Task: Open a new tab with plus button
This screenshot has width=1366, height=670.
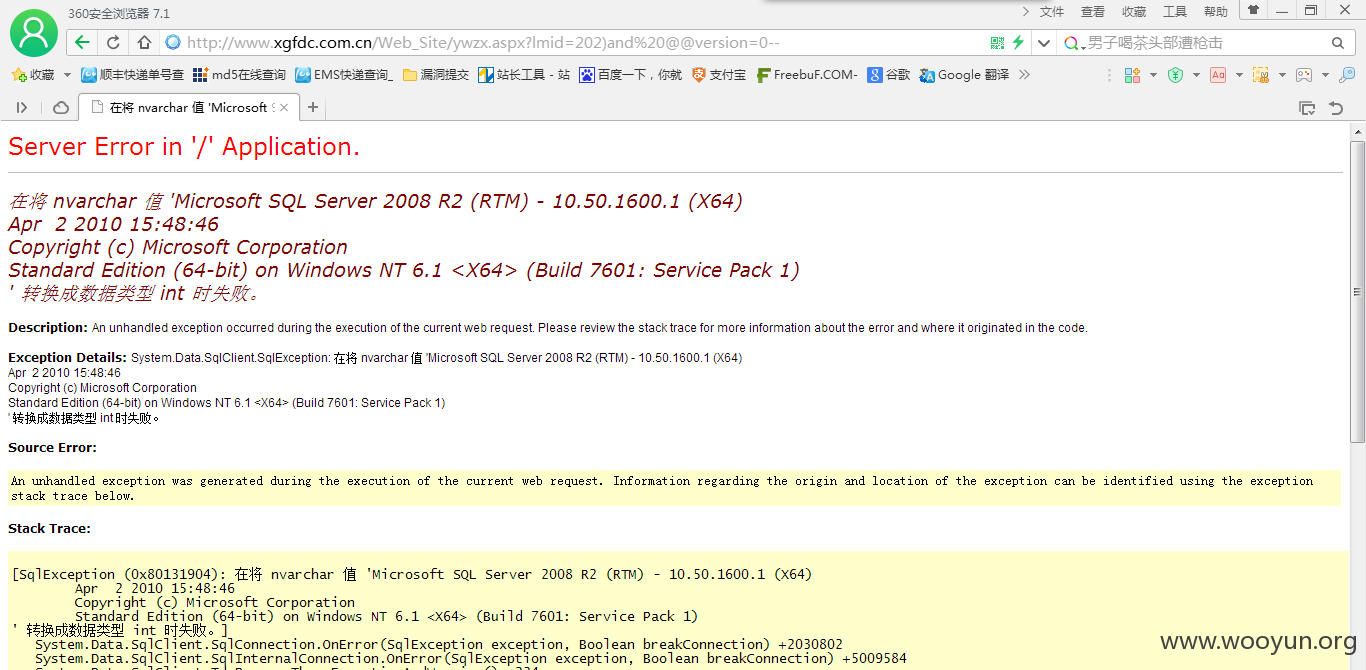Action: point(313,107)
